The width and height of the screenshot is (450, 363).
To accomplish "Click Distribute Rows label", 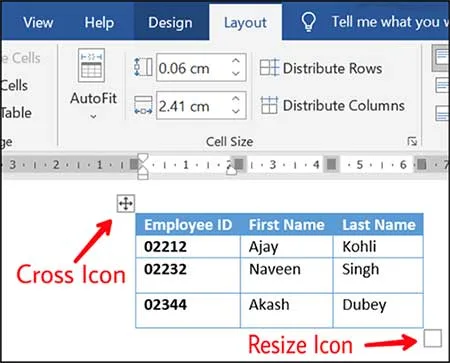I will pyautogui.click(x=332, y=68).
